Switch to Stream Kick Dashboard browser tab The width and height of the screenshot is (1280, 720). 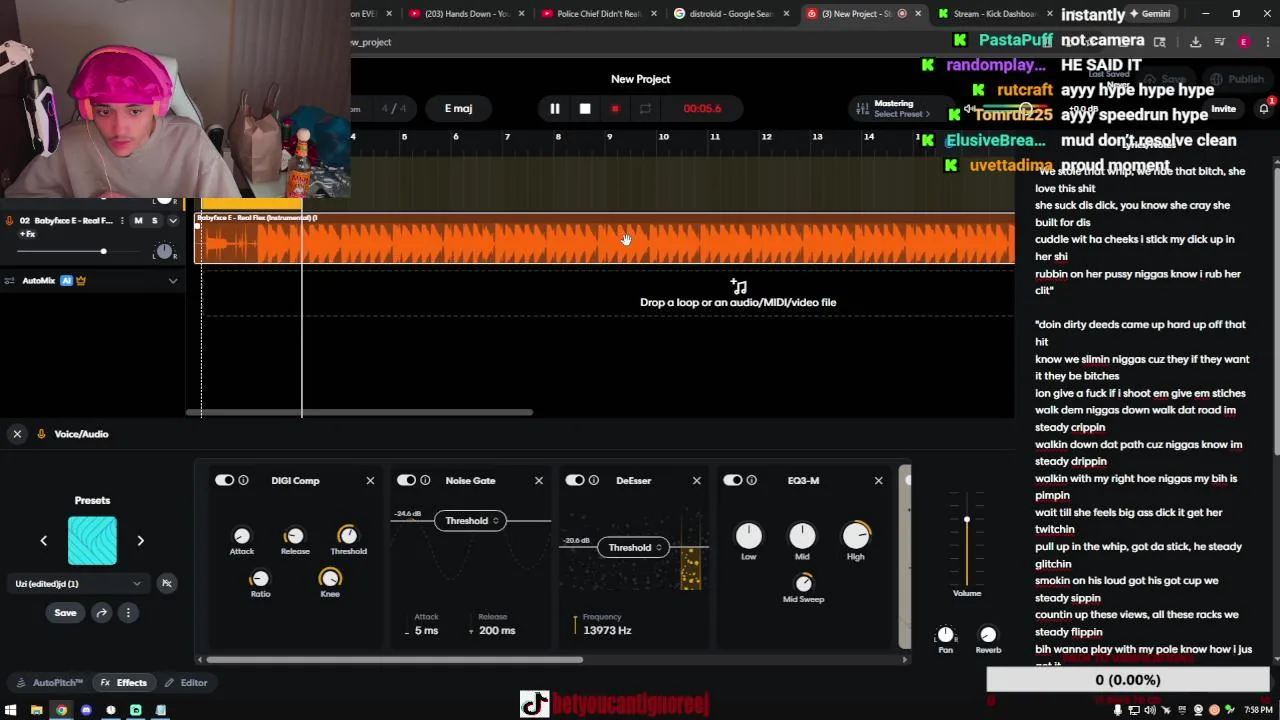994,14
